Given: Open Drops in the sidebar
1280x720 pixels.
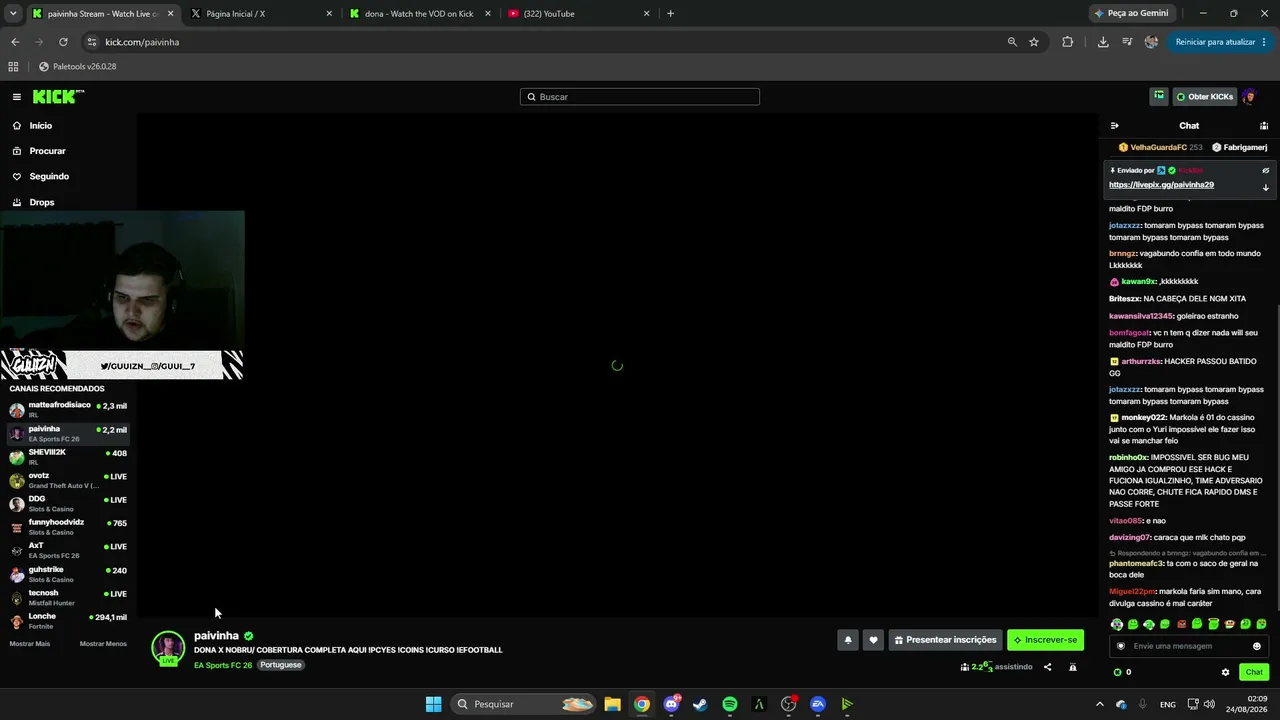Looking at the screenshot, I should point(42,202).
